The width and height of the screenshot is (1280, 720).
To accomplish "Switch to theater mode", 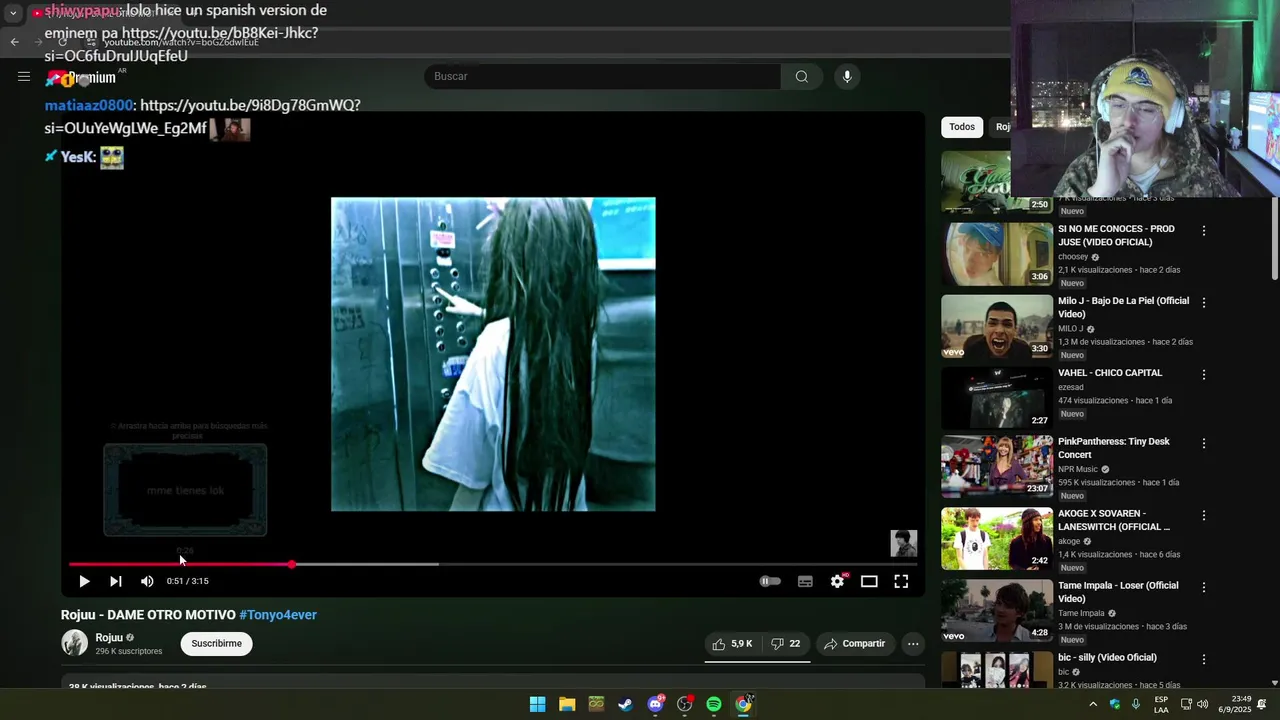I will click(869, 581).
